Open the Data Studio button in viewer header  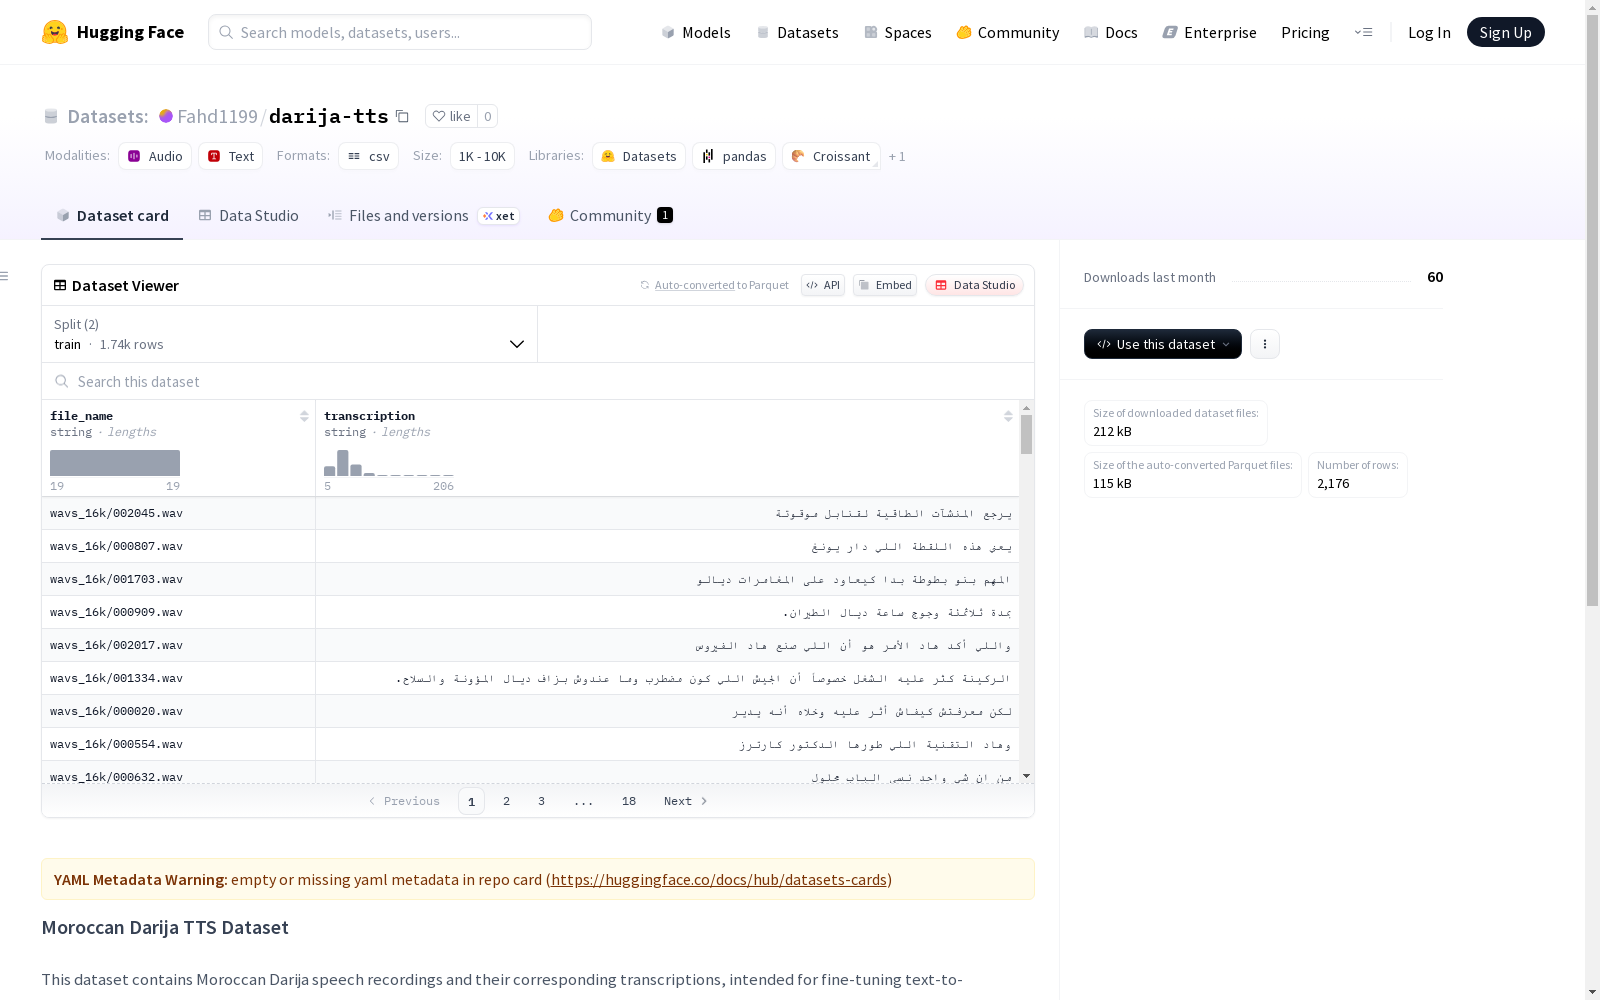(x=975, y=285)
